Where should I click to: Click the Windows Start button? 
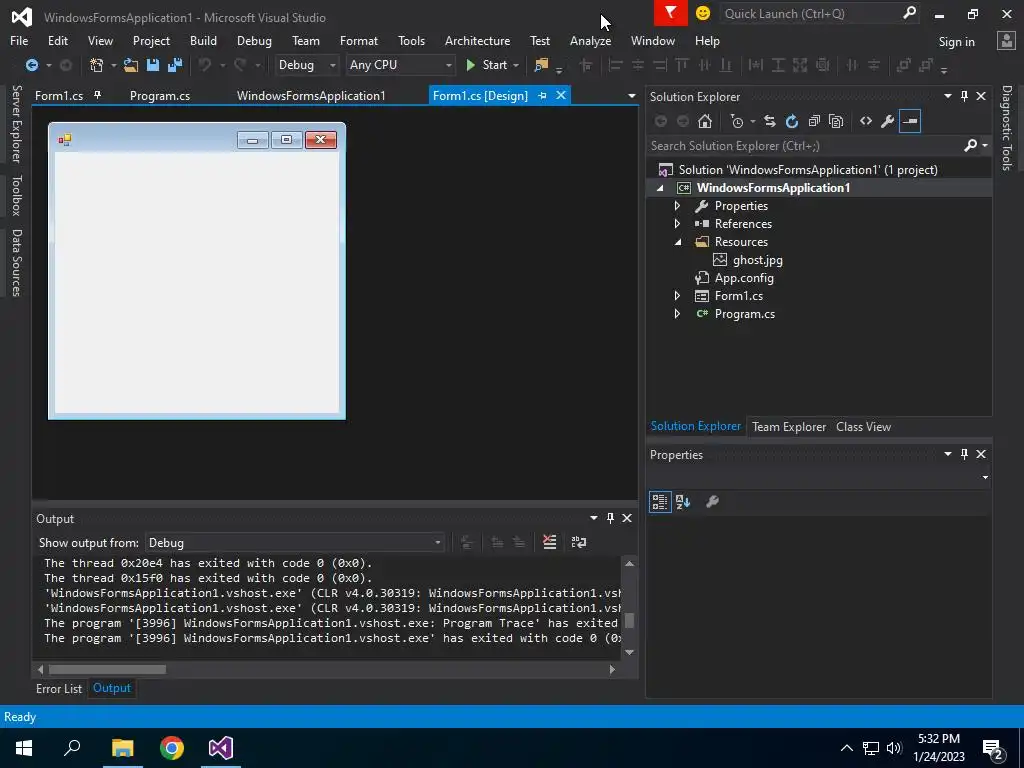[x=24, y=748]
